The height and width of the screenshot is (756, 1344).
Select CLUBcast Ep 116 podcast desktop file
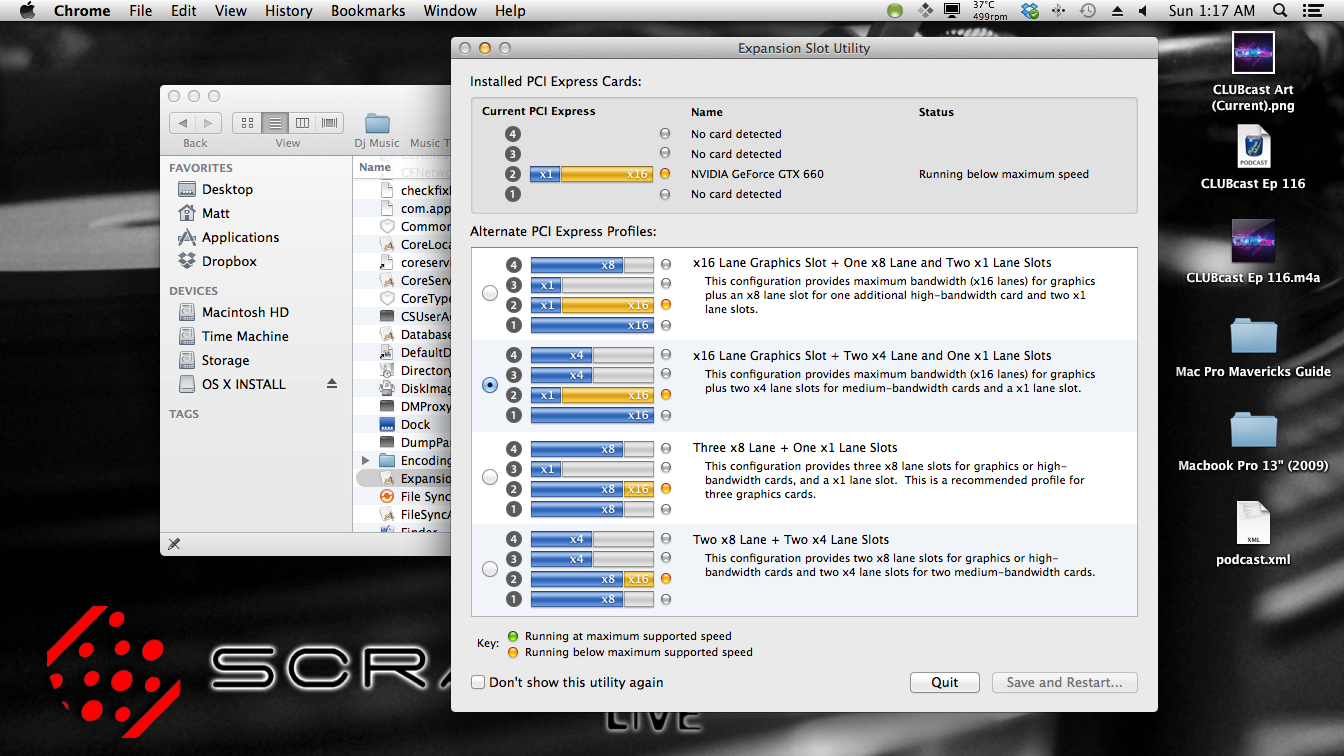[x=1253, y=158]
